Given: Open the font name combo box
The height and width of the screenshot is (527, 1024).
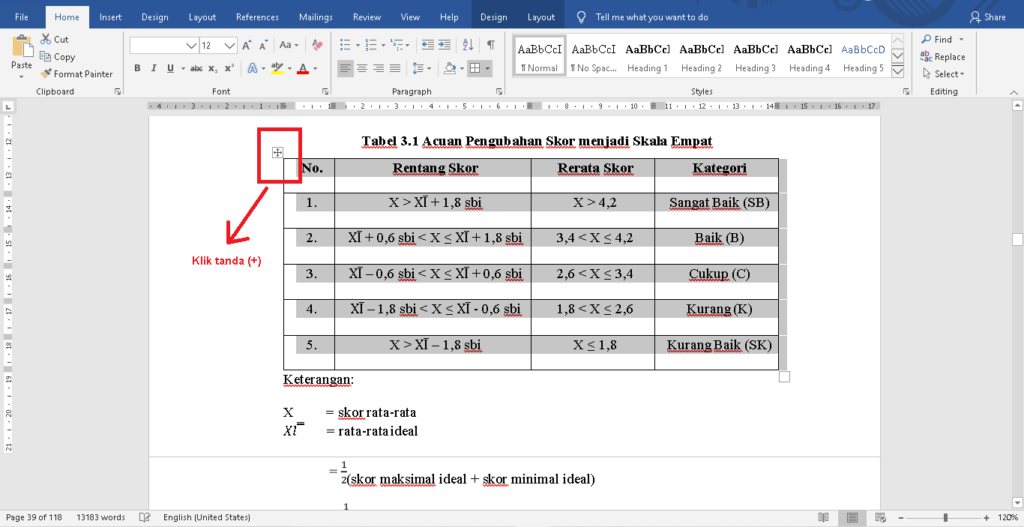Looking at the screenshot, I should pos(164,45).
